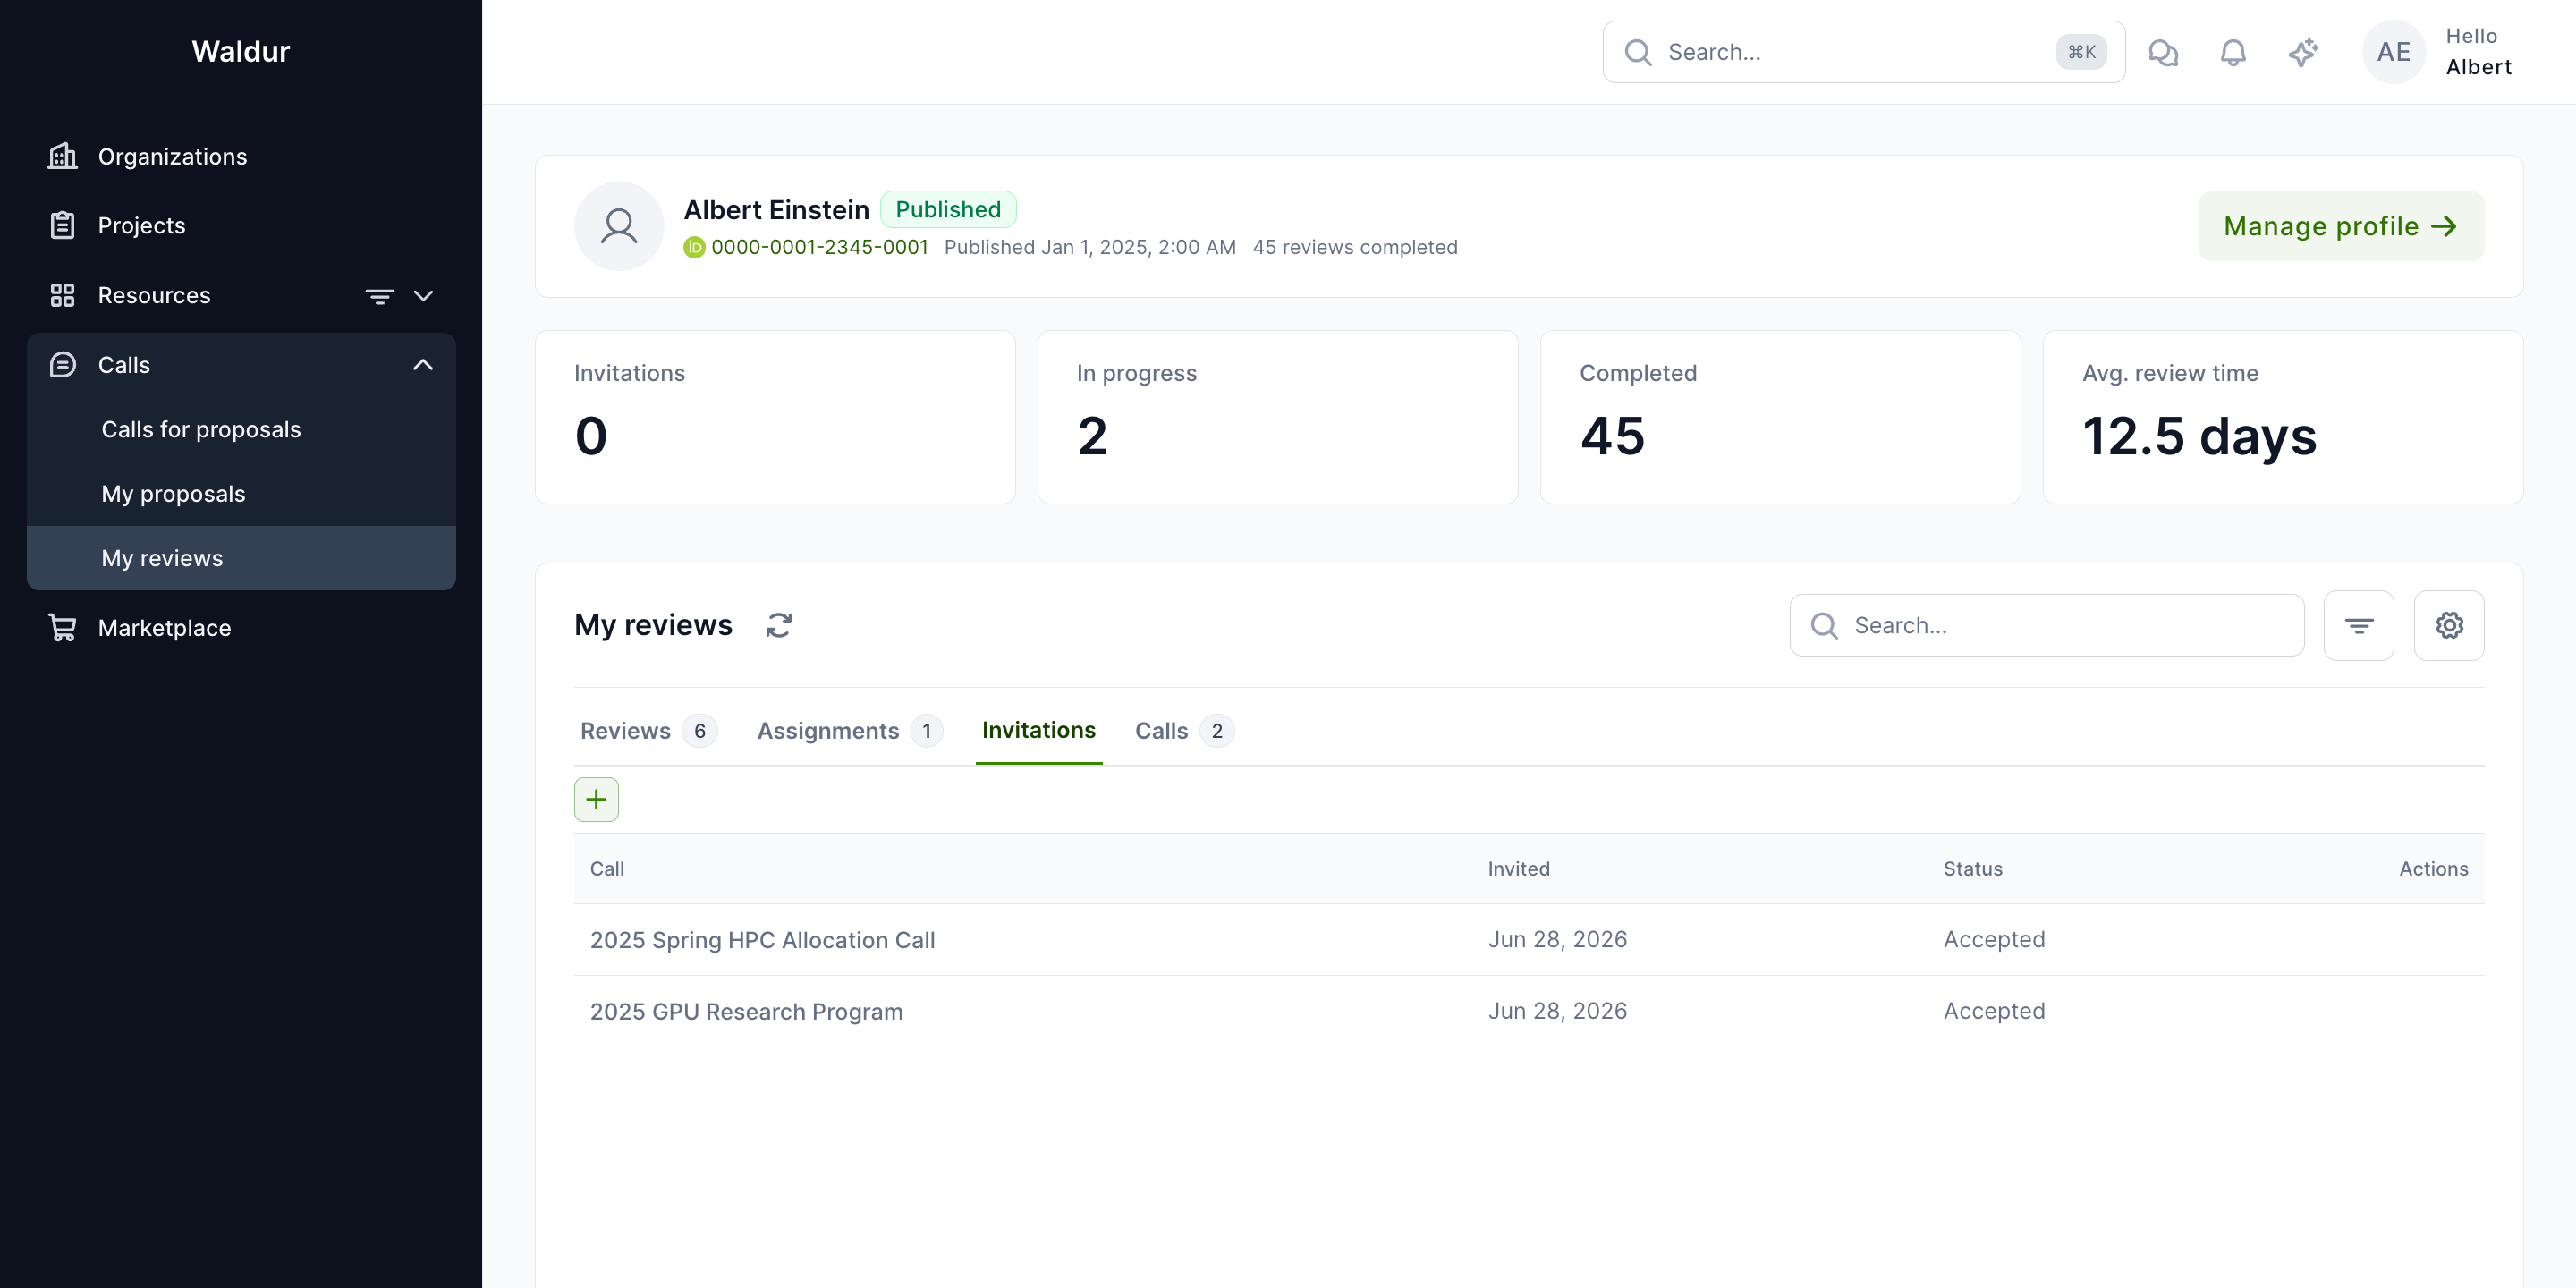Click the Manage profile button
2576x1288 pixels.
2340,226
